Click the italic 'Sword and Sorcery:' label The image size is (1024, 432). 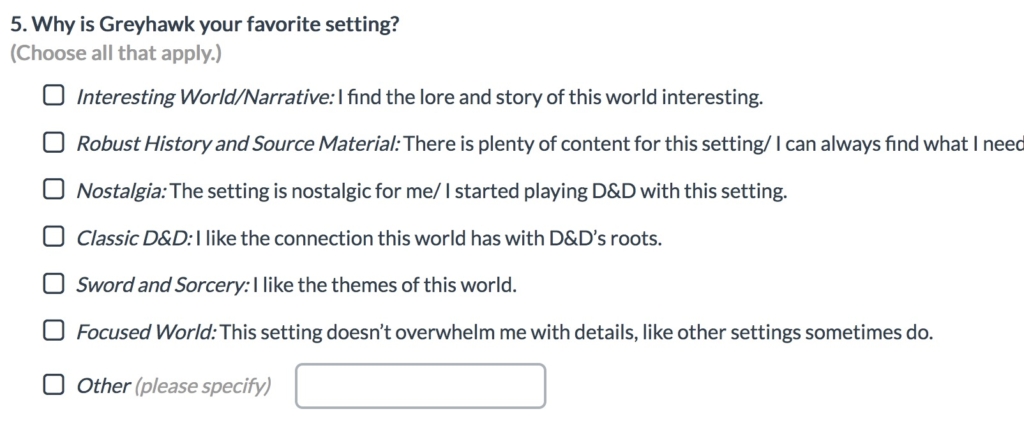(x=163, y=286)
